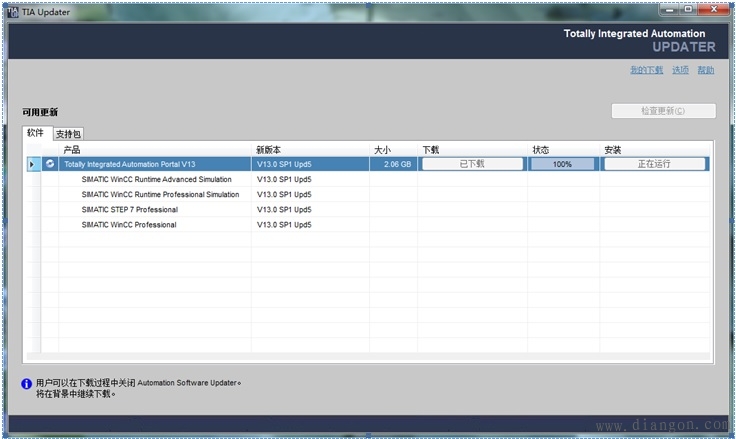
Task: Switch to the 软件 tab
Action: 36,133
